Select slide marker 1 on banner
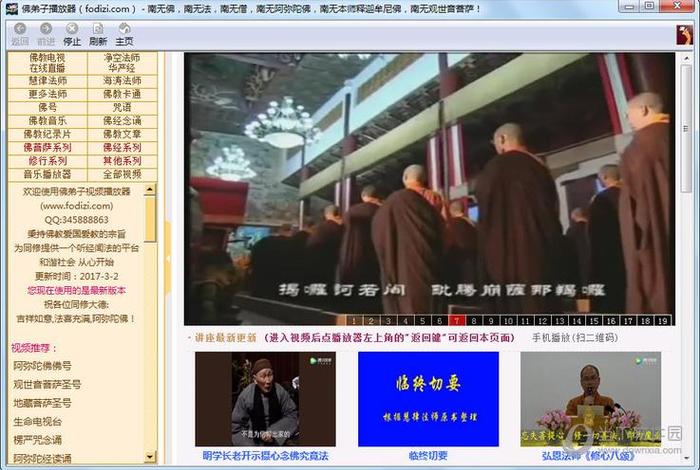700x470 pixels. coord(354,320)
